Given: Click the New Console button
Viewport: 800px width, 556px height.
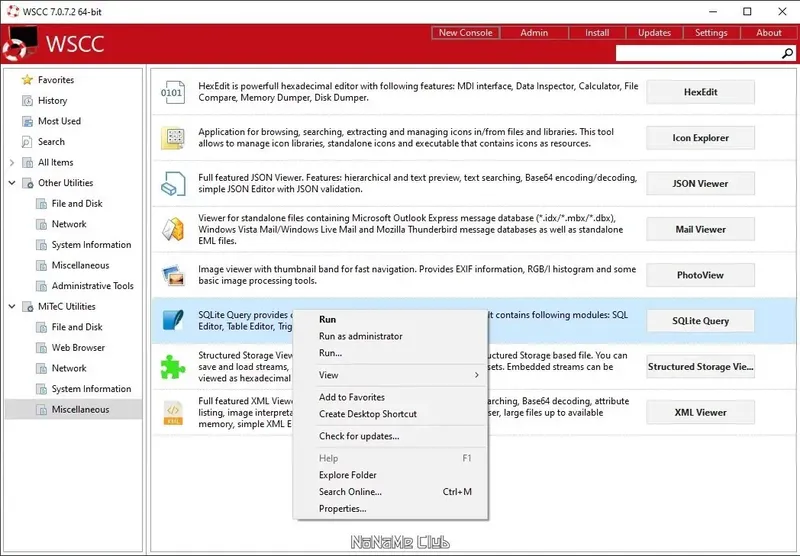Looking at the screenshot, I should tap(465, 33).
